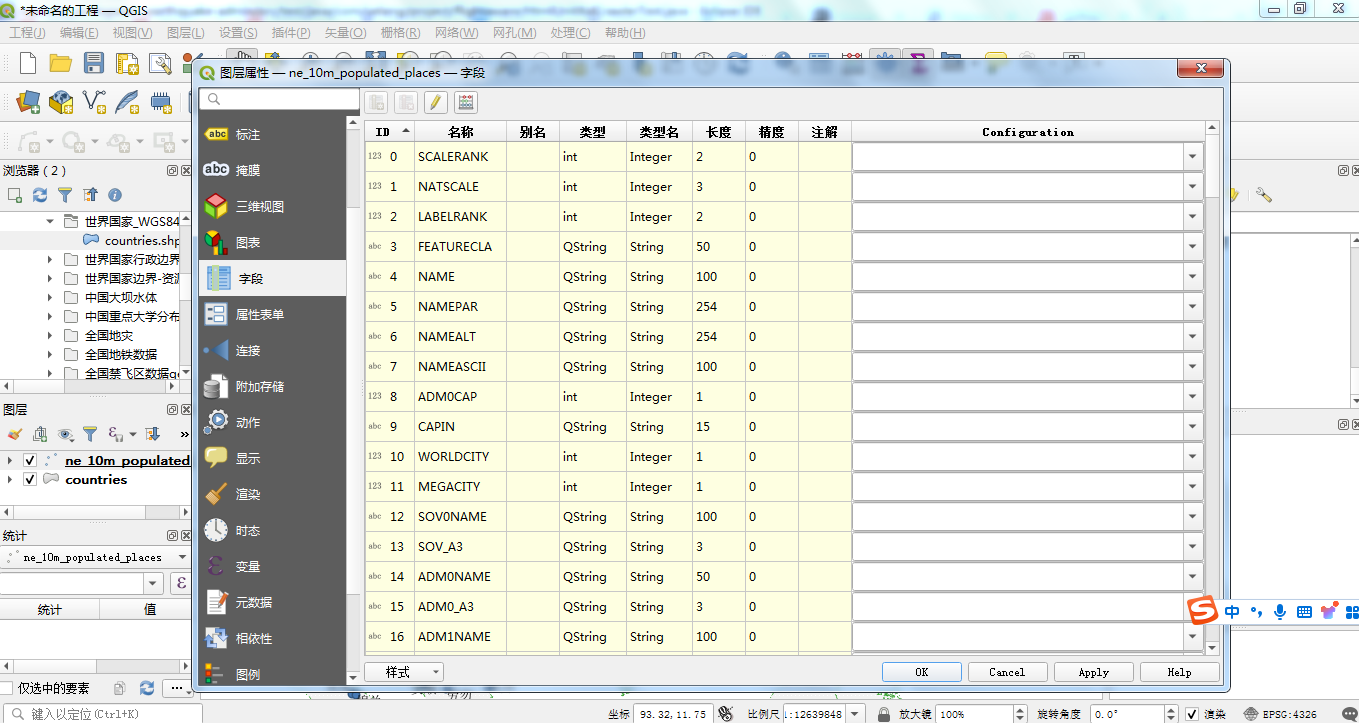Click the 变量 variables section

click(273, 566)
